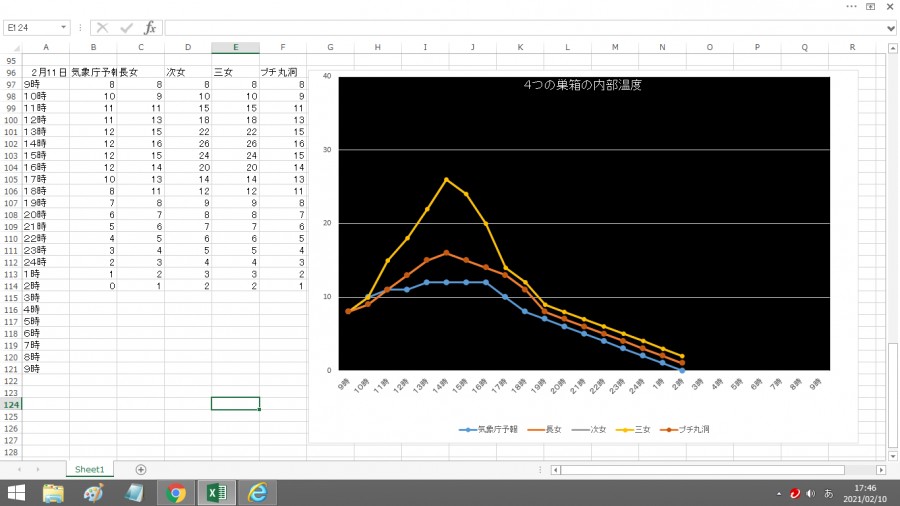Open Ribbon Display Options icon
The width and height of the screenshot is (900, 506).
pyautogui.click(x=871, y=6)
